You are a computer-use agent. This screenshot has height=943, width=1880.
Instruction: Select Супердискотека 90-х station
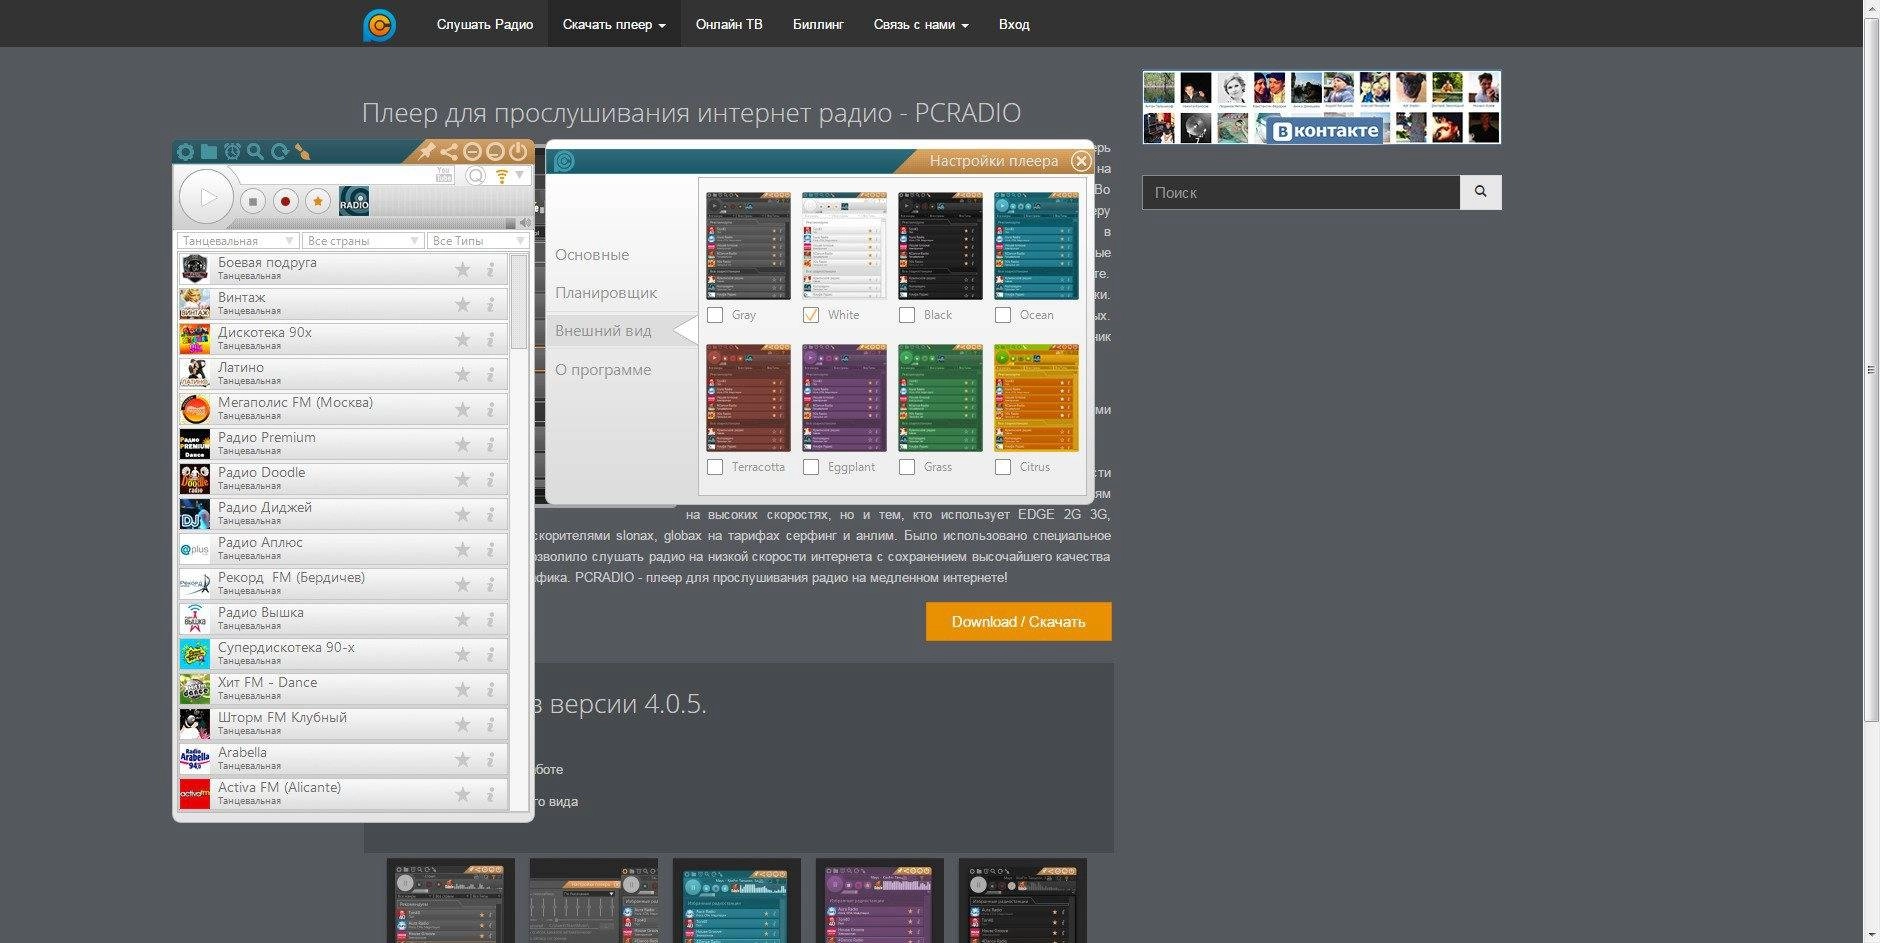pos(343,653)
